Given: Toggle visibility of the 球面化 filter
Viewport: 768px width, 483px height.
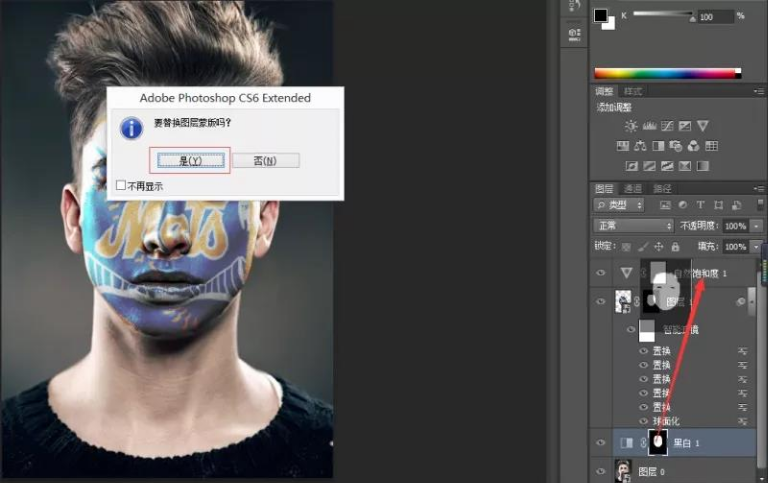Looking at the screenshot, I should (644, 421).
